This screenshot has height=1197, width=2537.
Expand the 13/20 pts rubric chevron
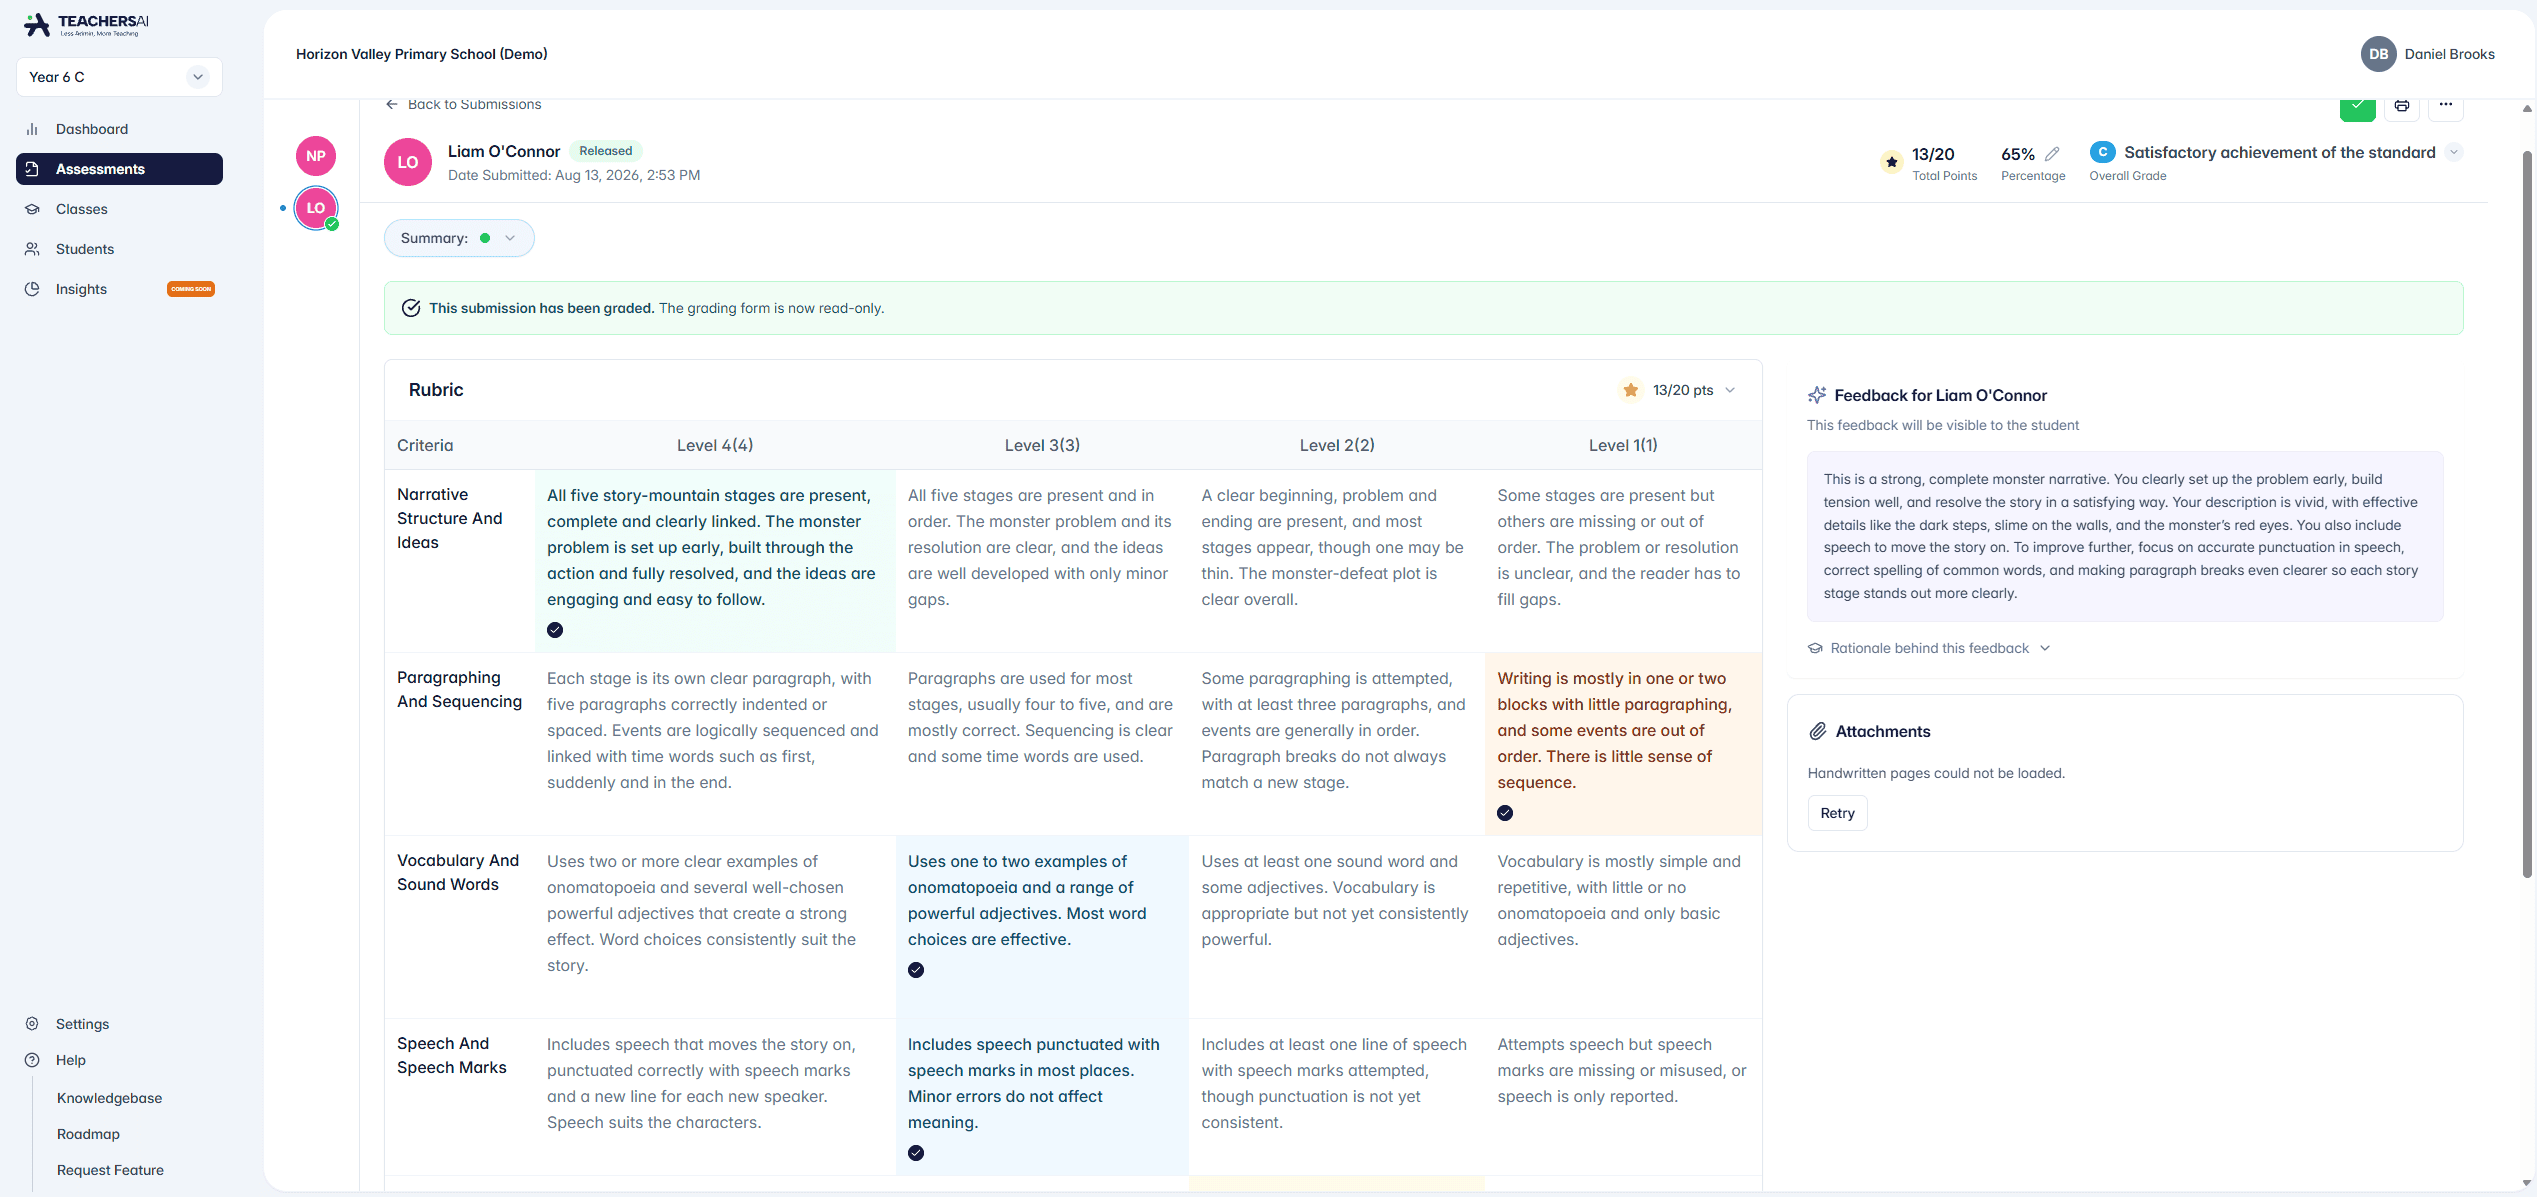click(x=1730, y=390)
